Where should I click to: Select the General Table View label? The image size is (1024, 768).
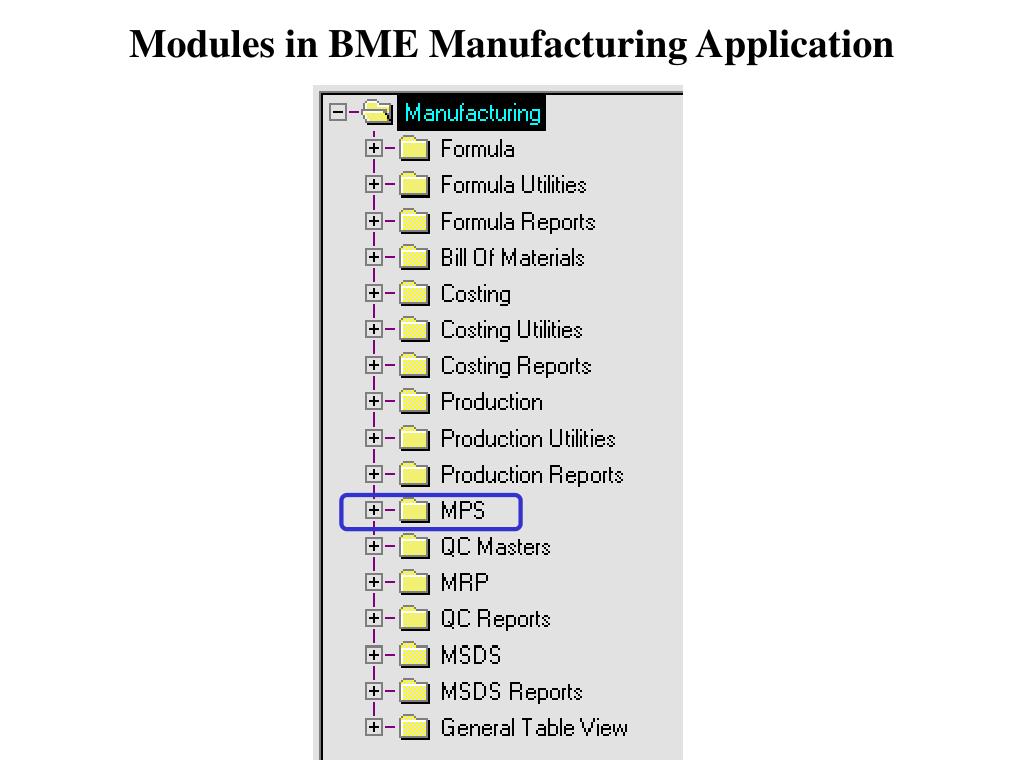click(x=534, y=727)
